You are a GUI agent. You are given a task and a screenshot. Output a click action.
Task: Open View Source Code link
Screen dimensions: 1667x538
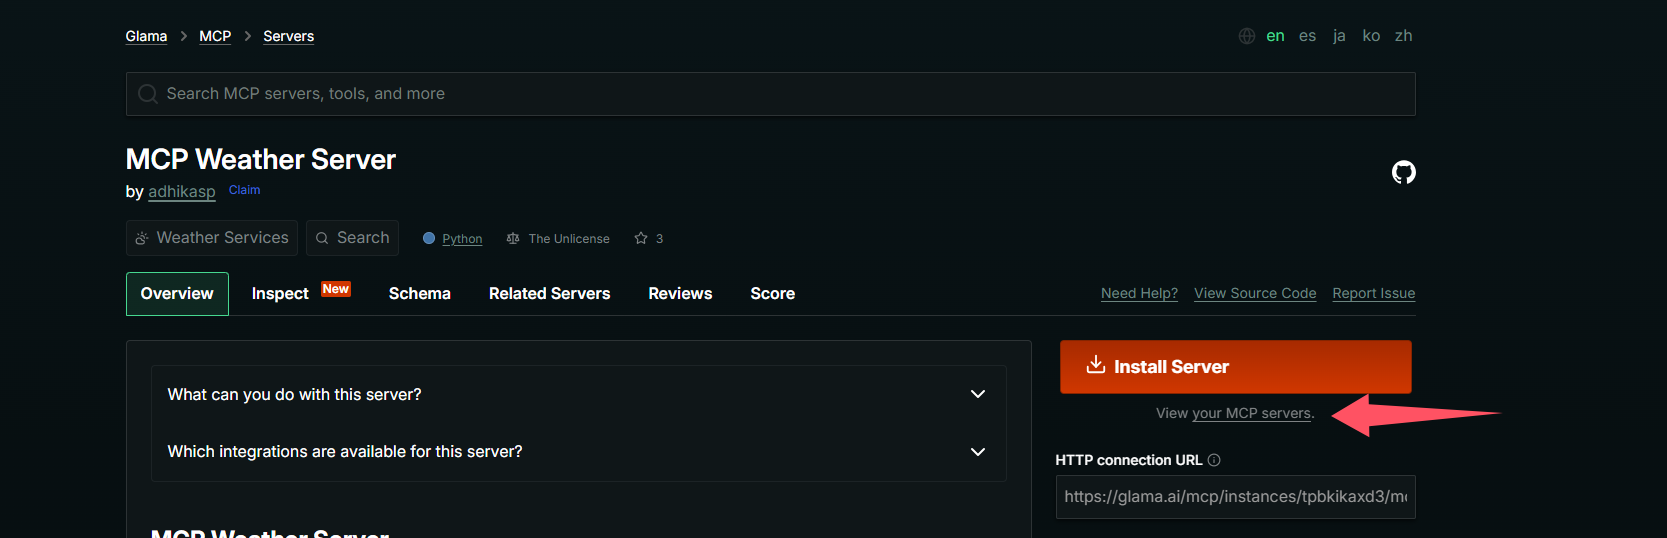tap(1255, 293)
